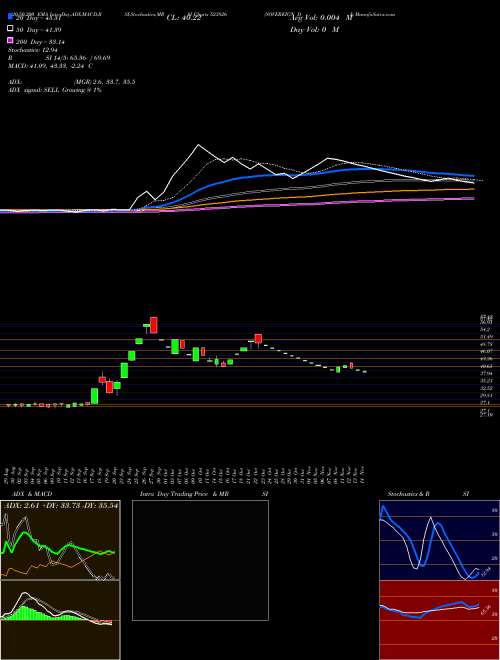Click the empty Intra Day Trading Price box
This screenshot has width=500, height=660.
pyautogui.click(x=200, y=560)
